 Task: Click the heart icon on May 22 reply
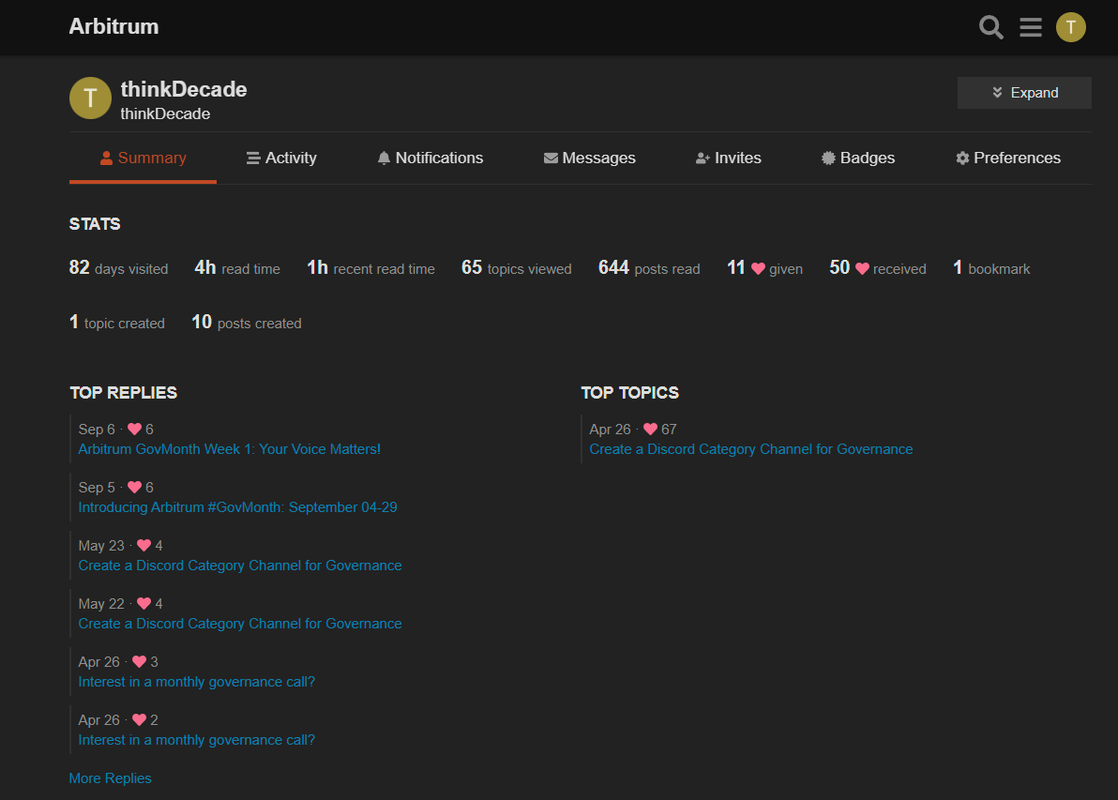tap(143, 604)
